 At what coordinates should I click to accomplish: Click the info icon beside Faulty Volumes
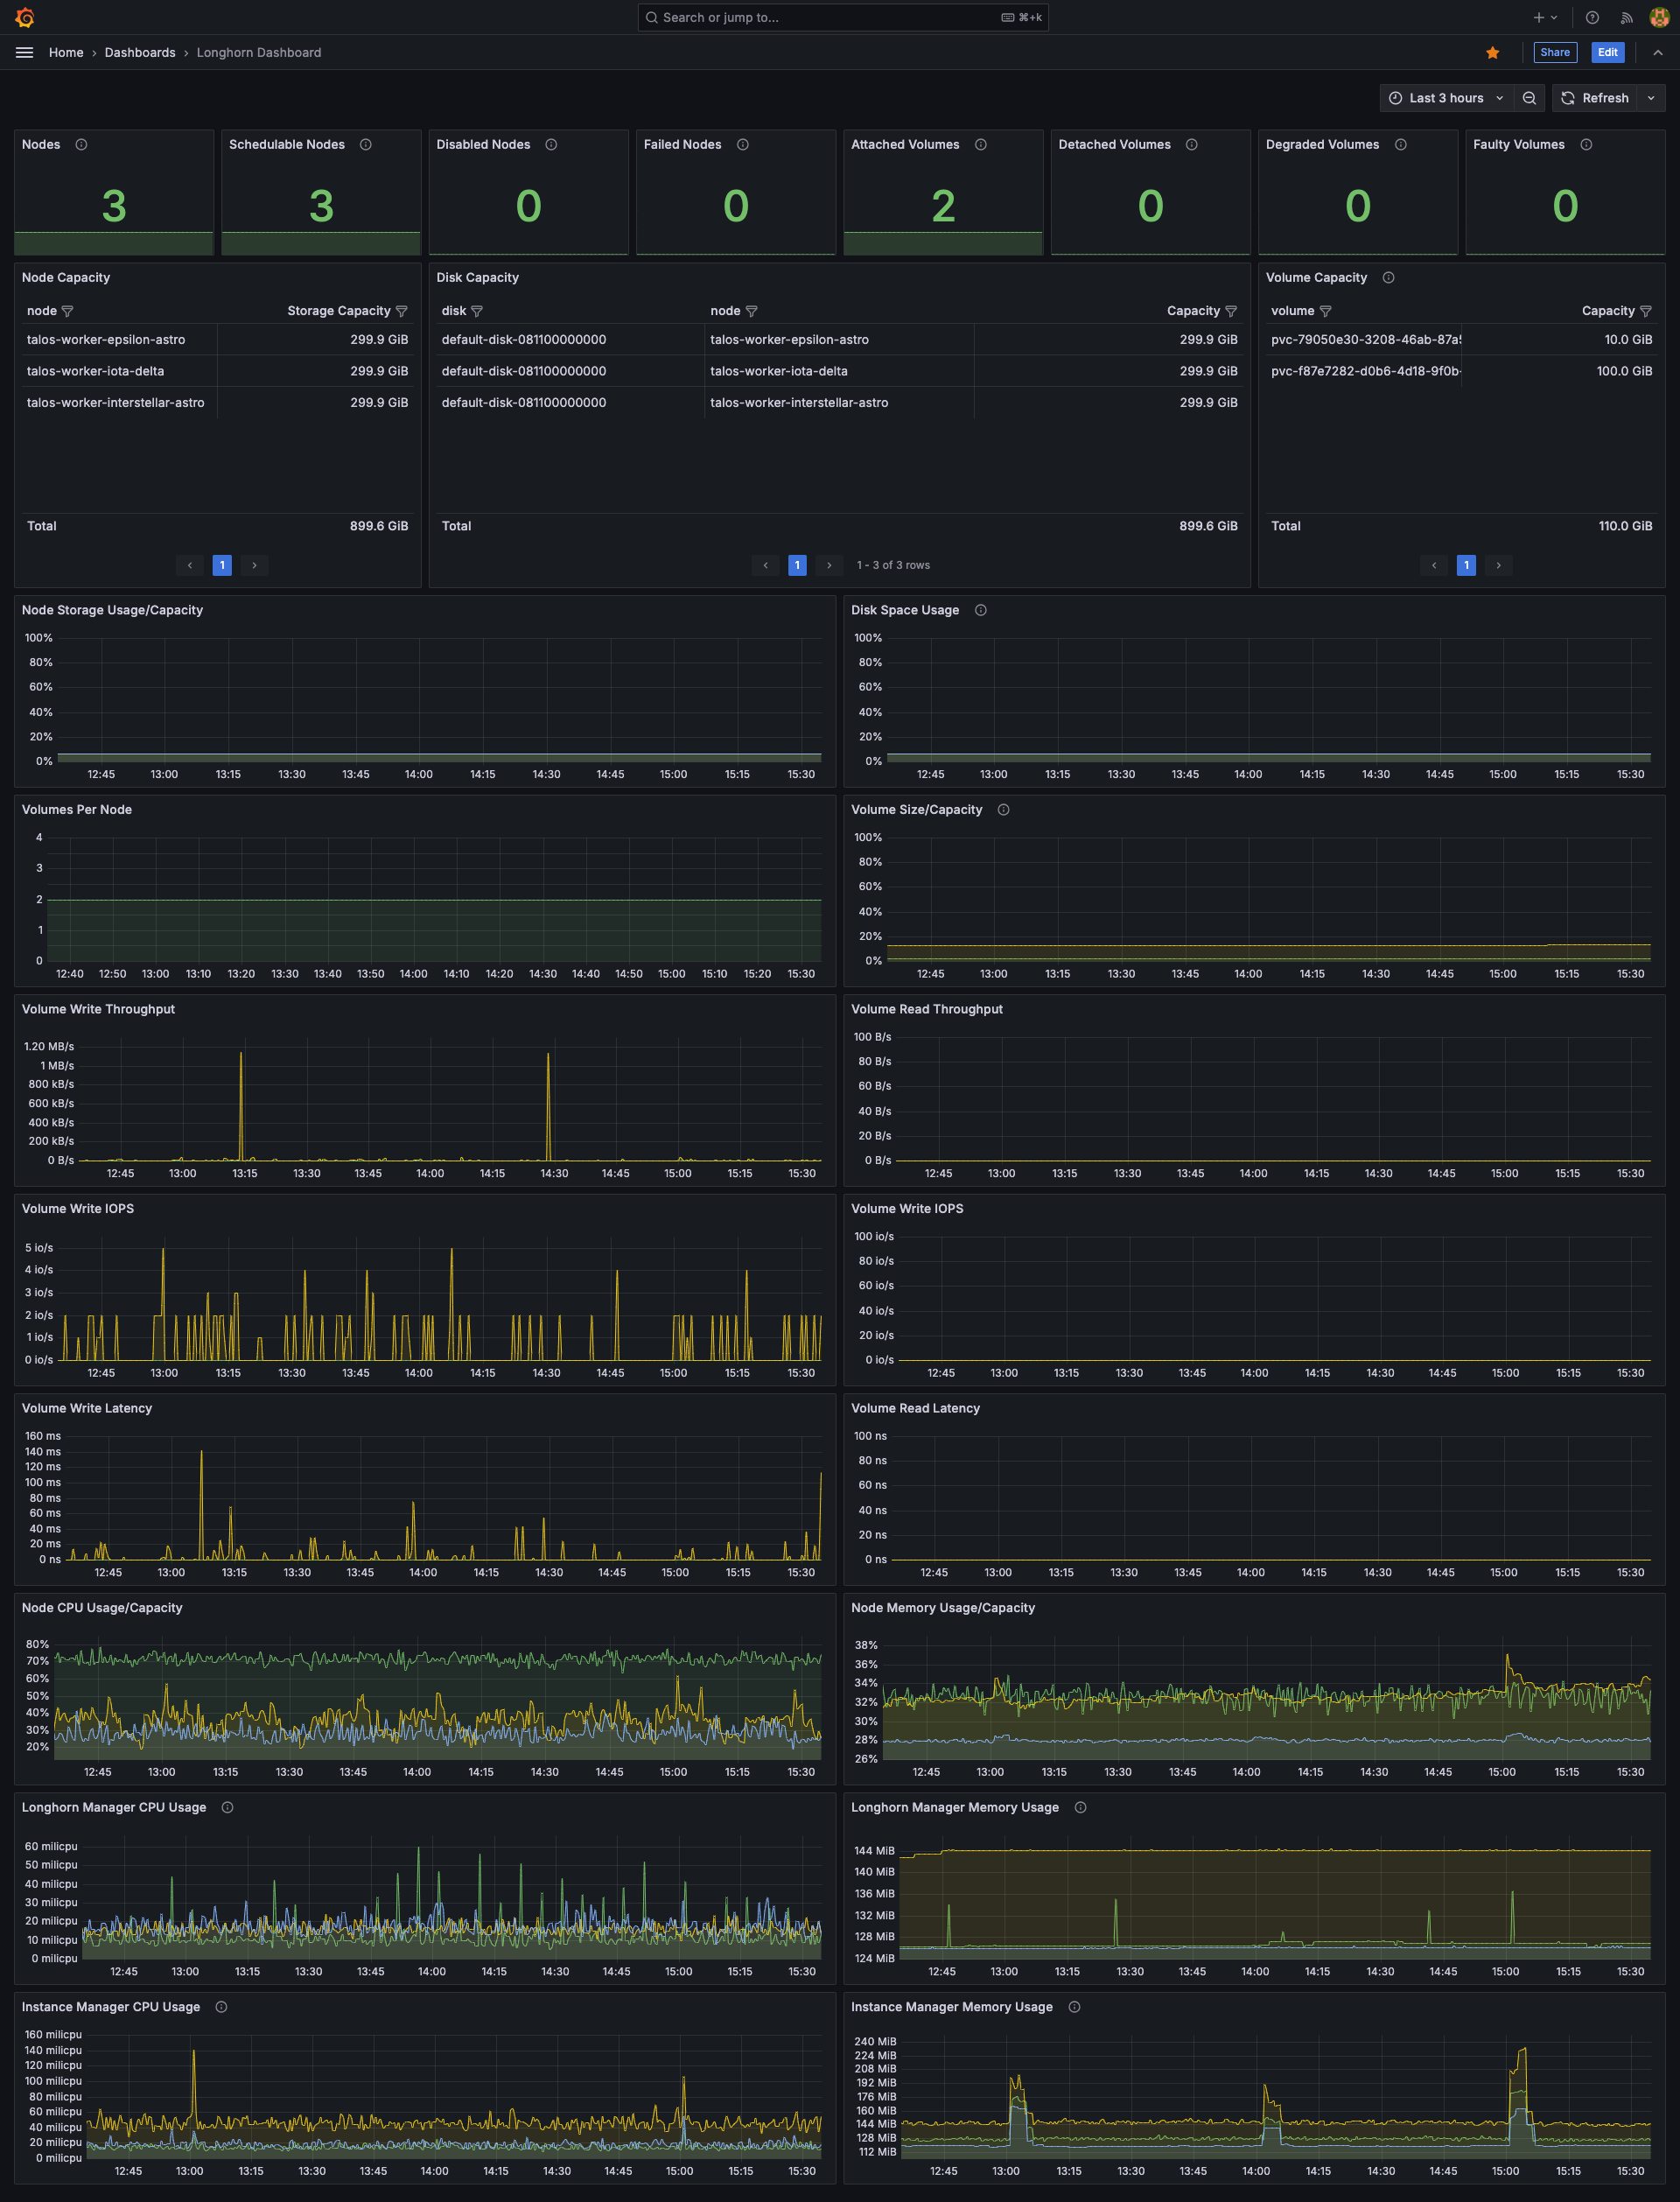(x=1586, y=145)
